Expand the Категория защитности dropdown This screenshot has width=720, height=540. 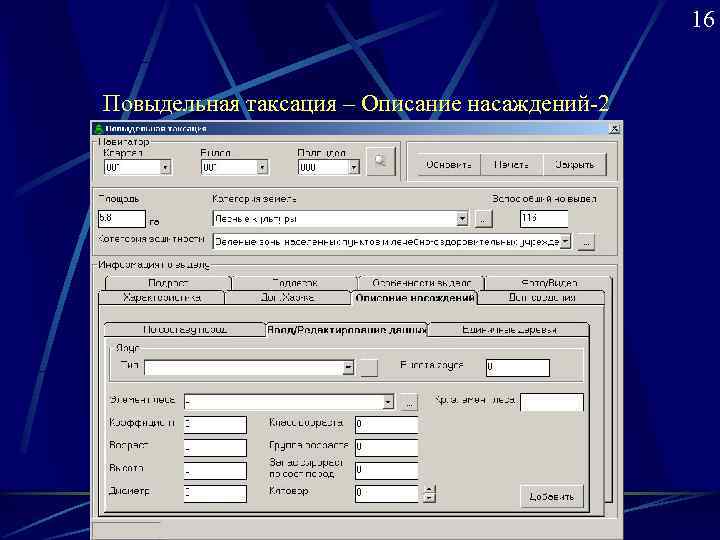pyautogui.click(x=565, y=242)
